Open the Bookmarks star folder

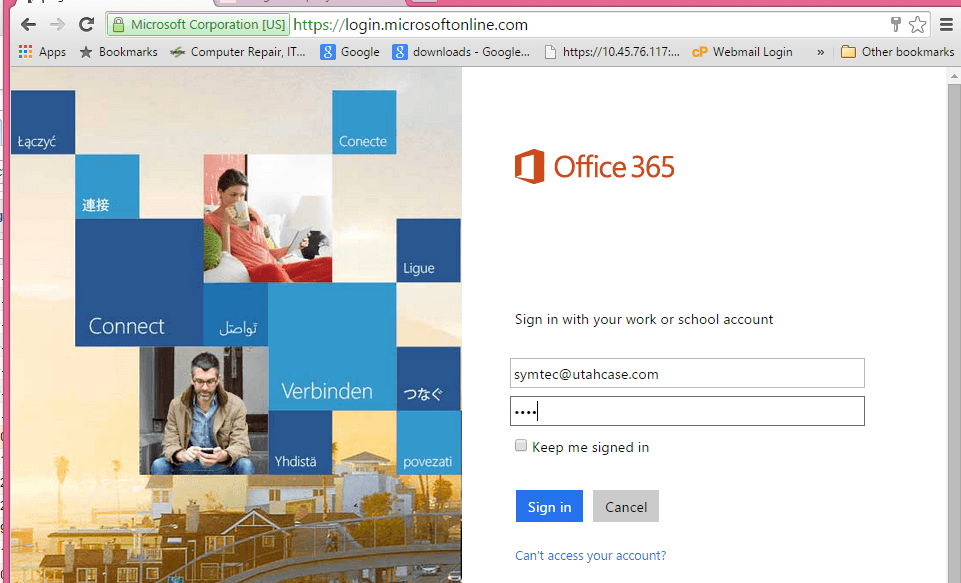click(x=119, y=52)
